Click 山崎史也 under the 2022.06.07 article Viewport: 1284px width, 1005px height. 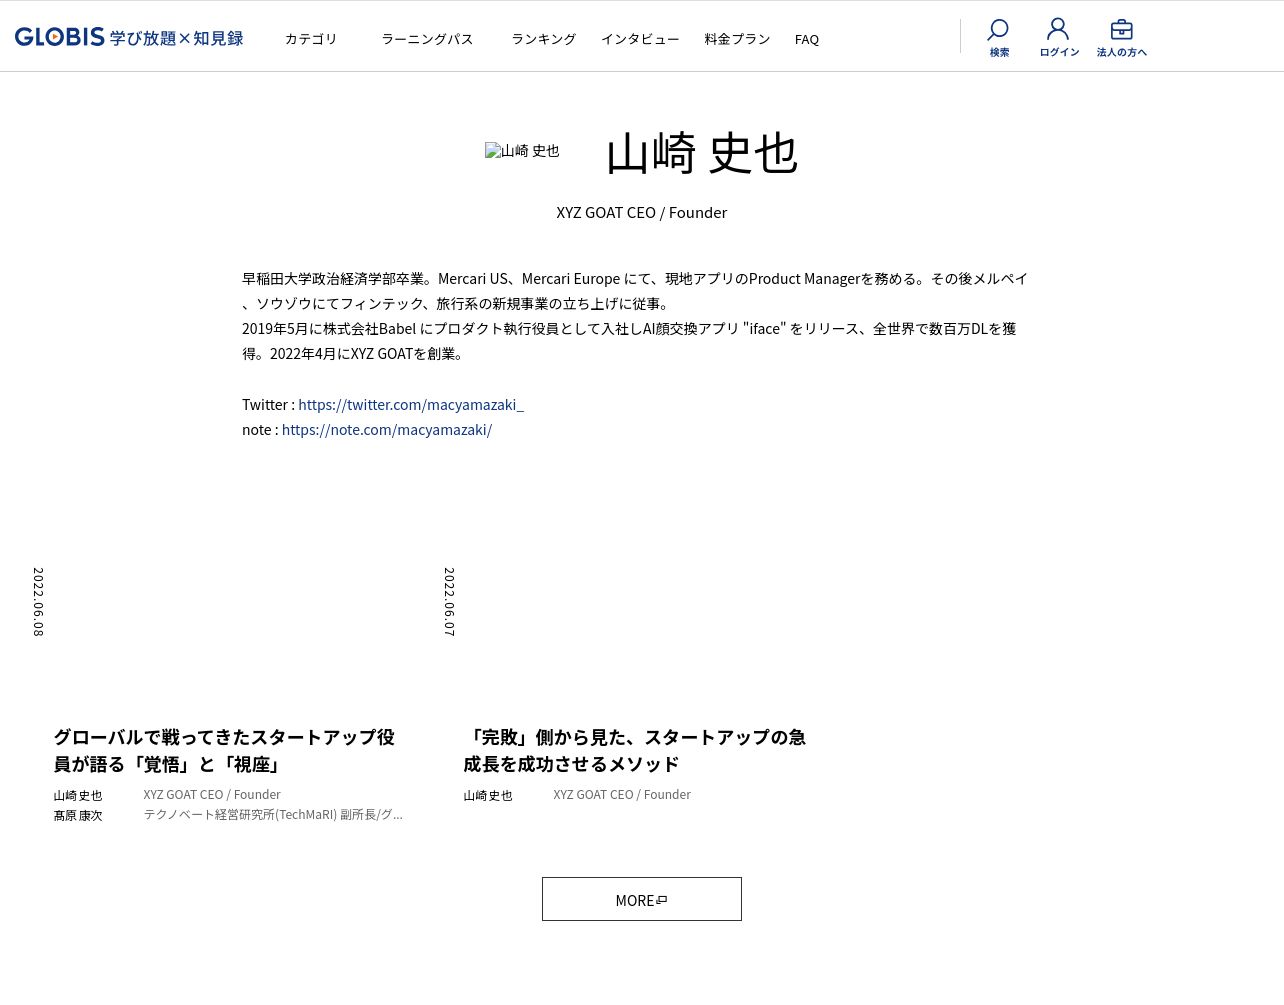pyautogui.click(x=488, y=795)
